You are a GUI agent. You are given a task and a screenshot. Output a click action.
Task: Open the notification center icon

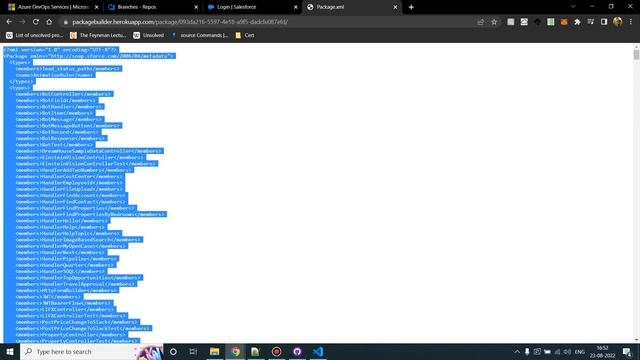click(627, 352)
